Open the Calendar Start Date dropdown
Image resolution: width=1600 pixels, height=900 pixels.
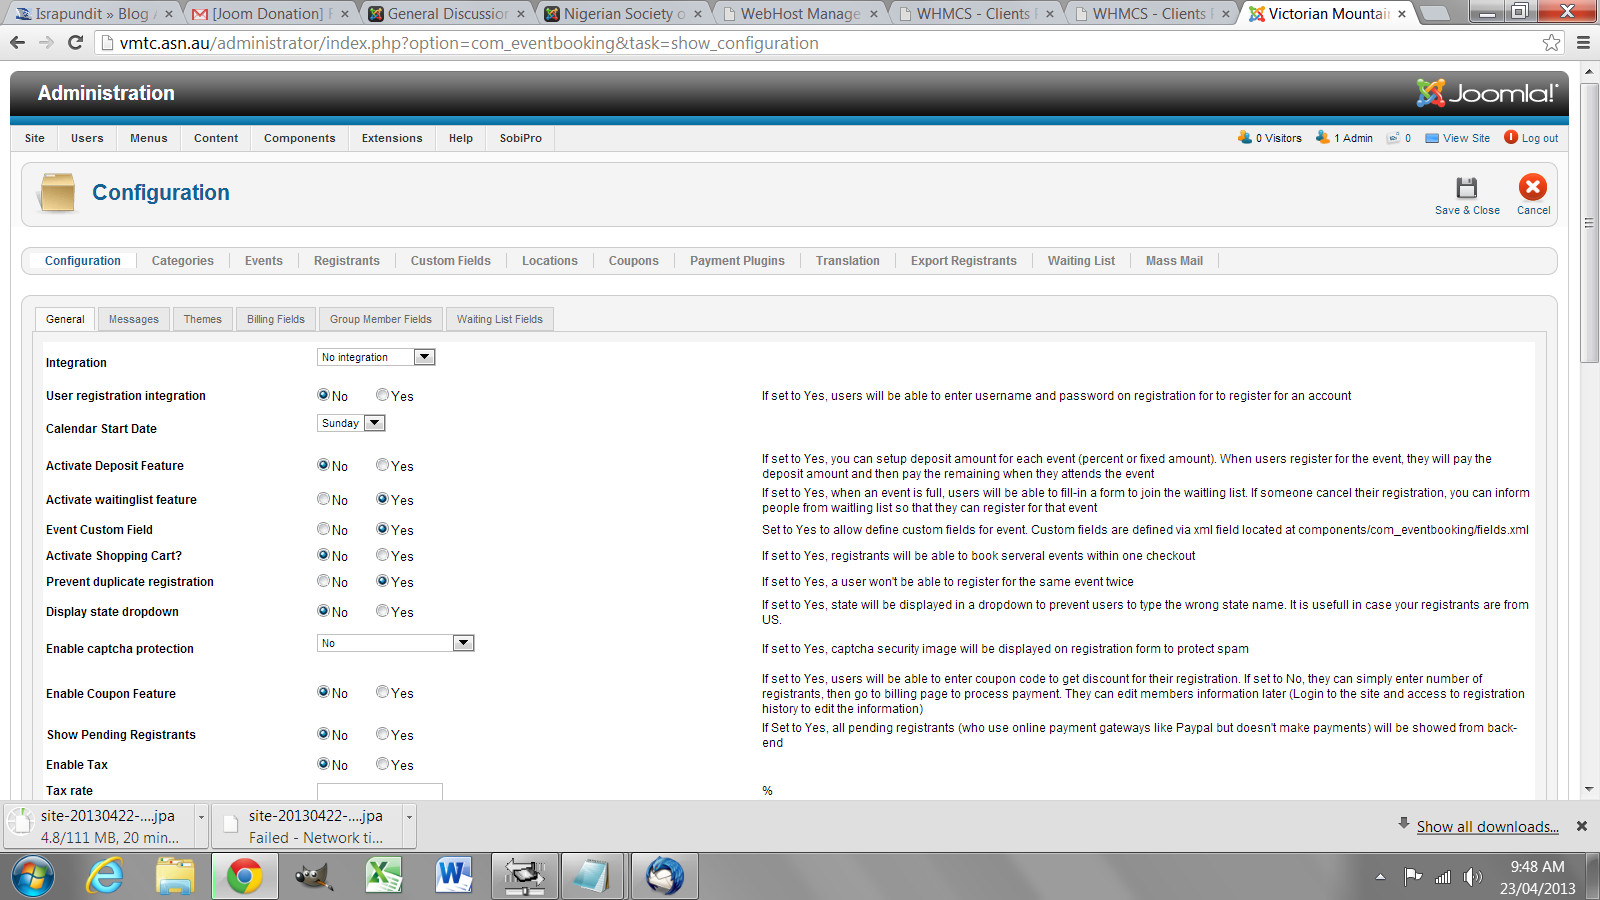coord(374,423)
